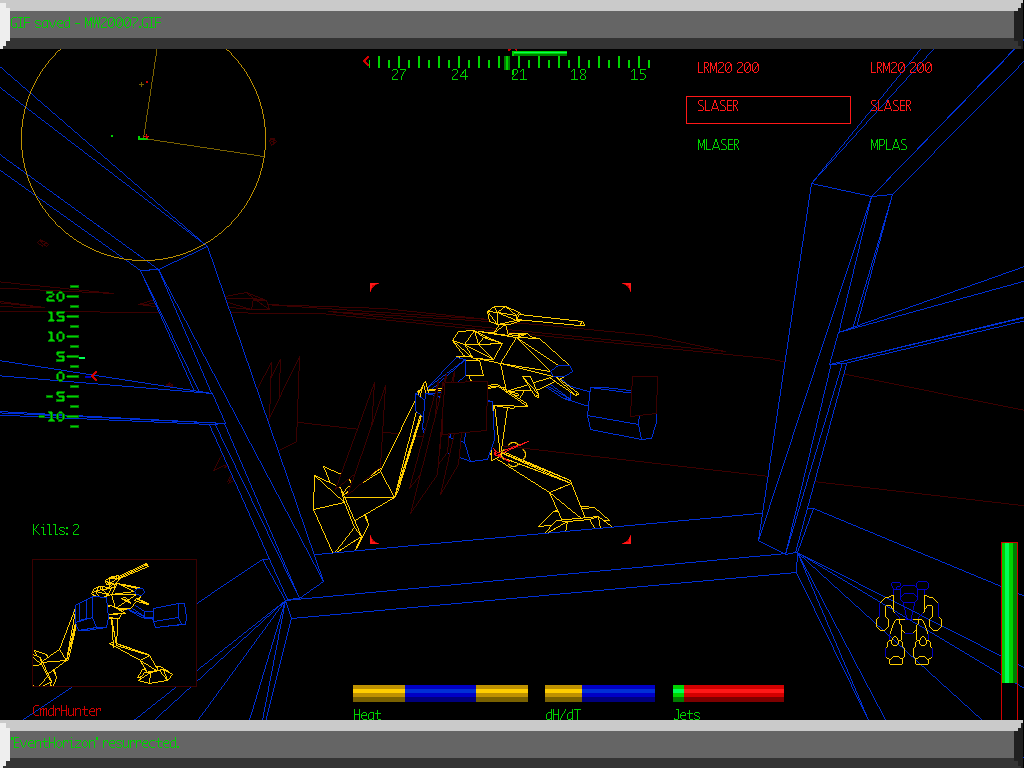
Task: Select the left LRM20 200 weapon entry
Action: pyautogui.click(x=728, y=68)
